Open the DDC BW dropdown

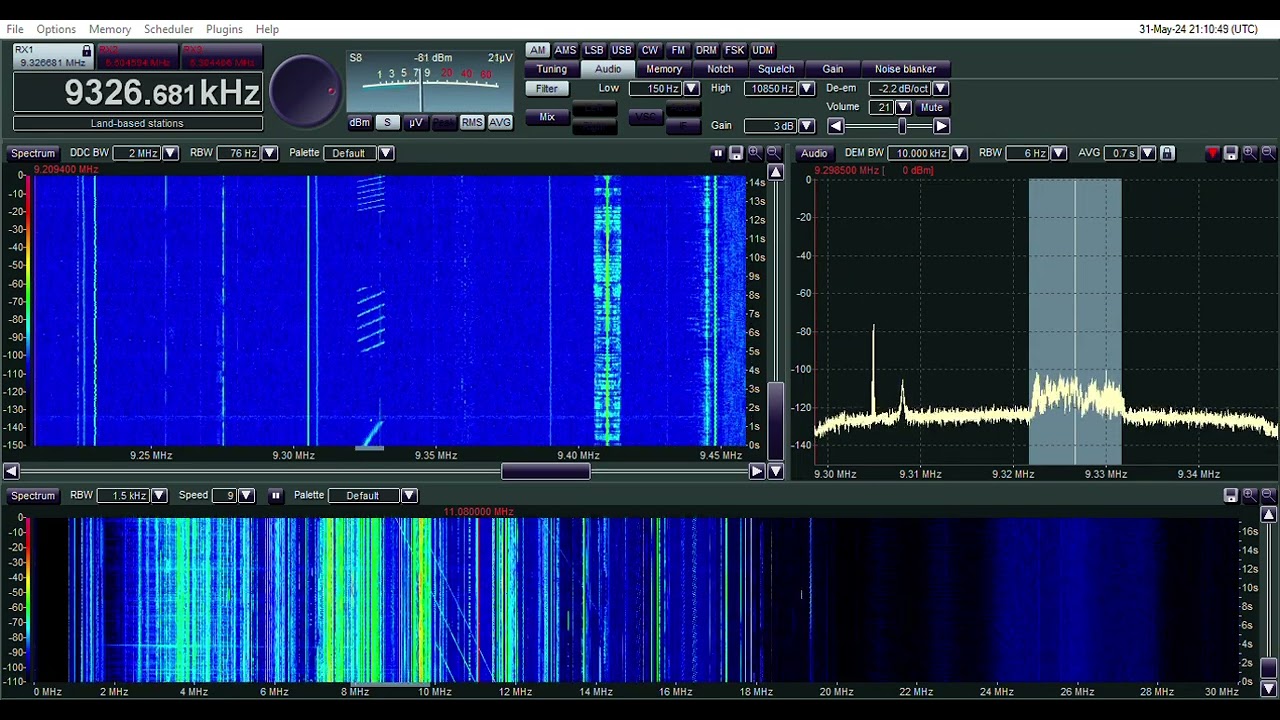pos(171,153)
